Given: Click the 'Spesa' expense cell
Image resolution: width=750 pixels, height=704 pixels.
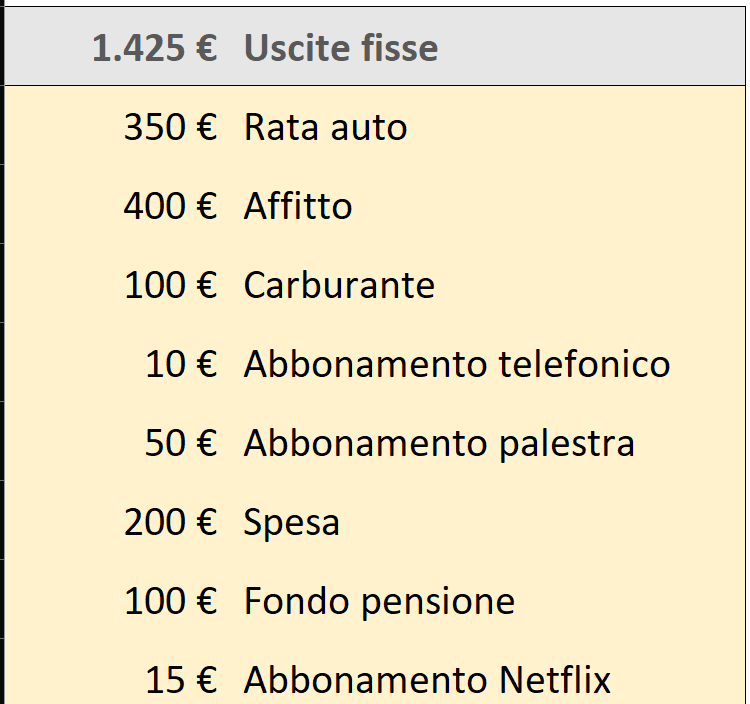Looking at the screenshot, I should (x=291, y=522).
